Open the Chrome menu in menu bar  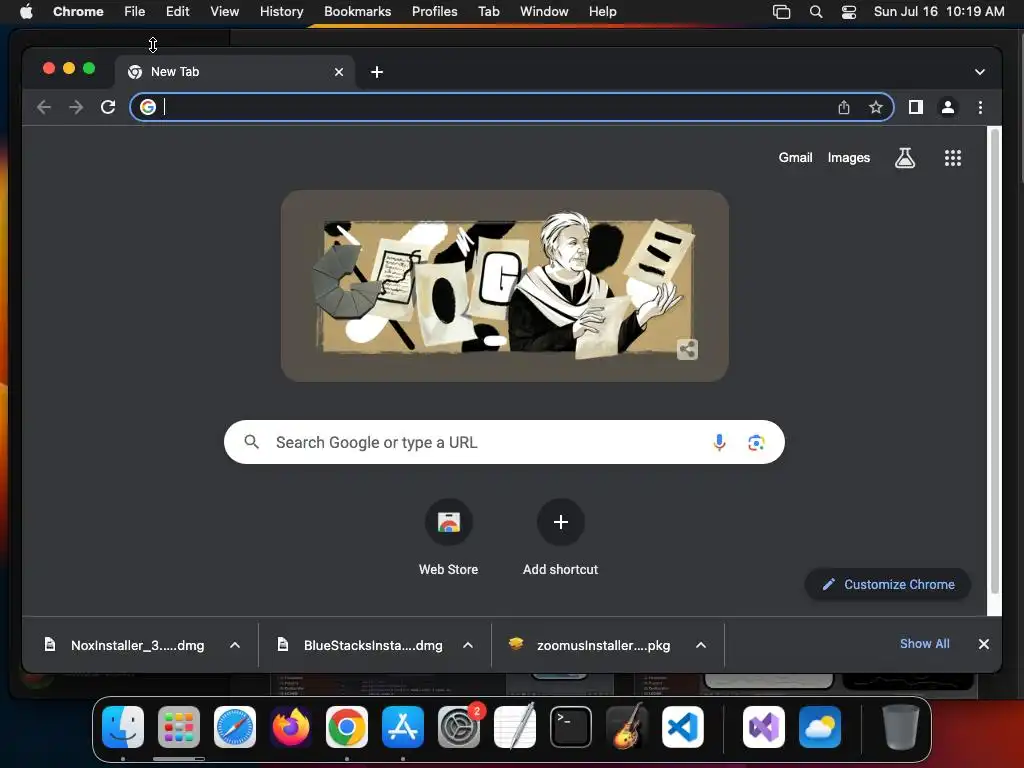[78, 12]
